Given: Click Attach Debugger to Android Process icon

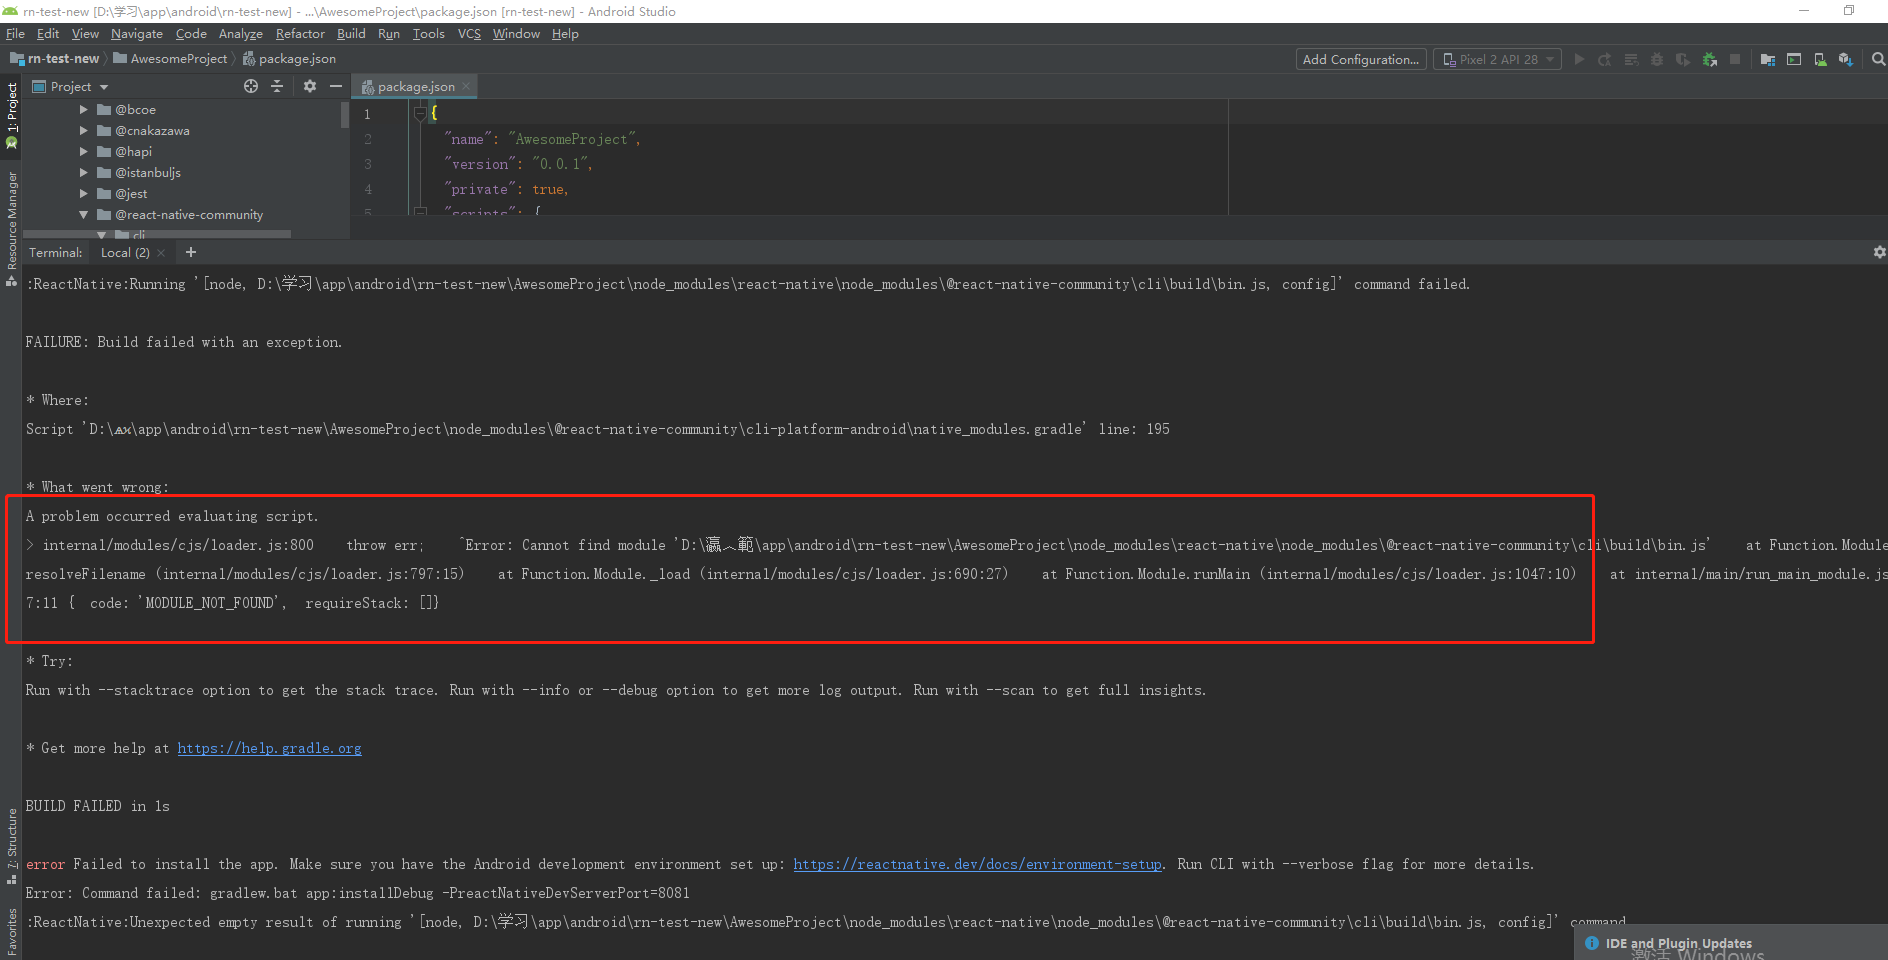Looking at the screenshot, I should (x=1710, y=59).
